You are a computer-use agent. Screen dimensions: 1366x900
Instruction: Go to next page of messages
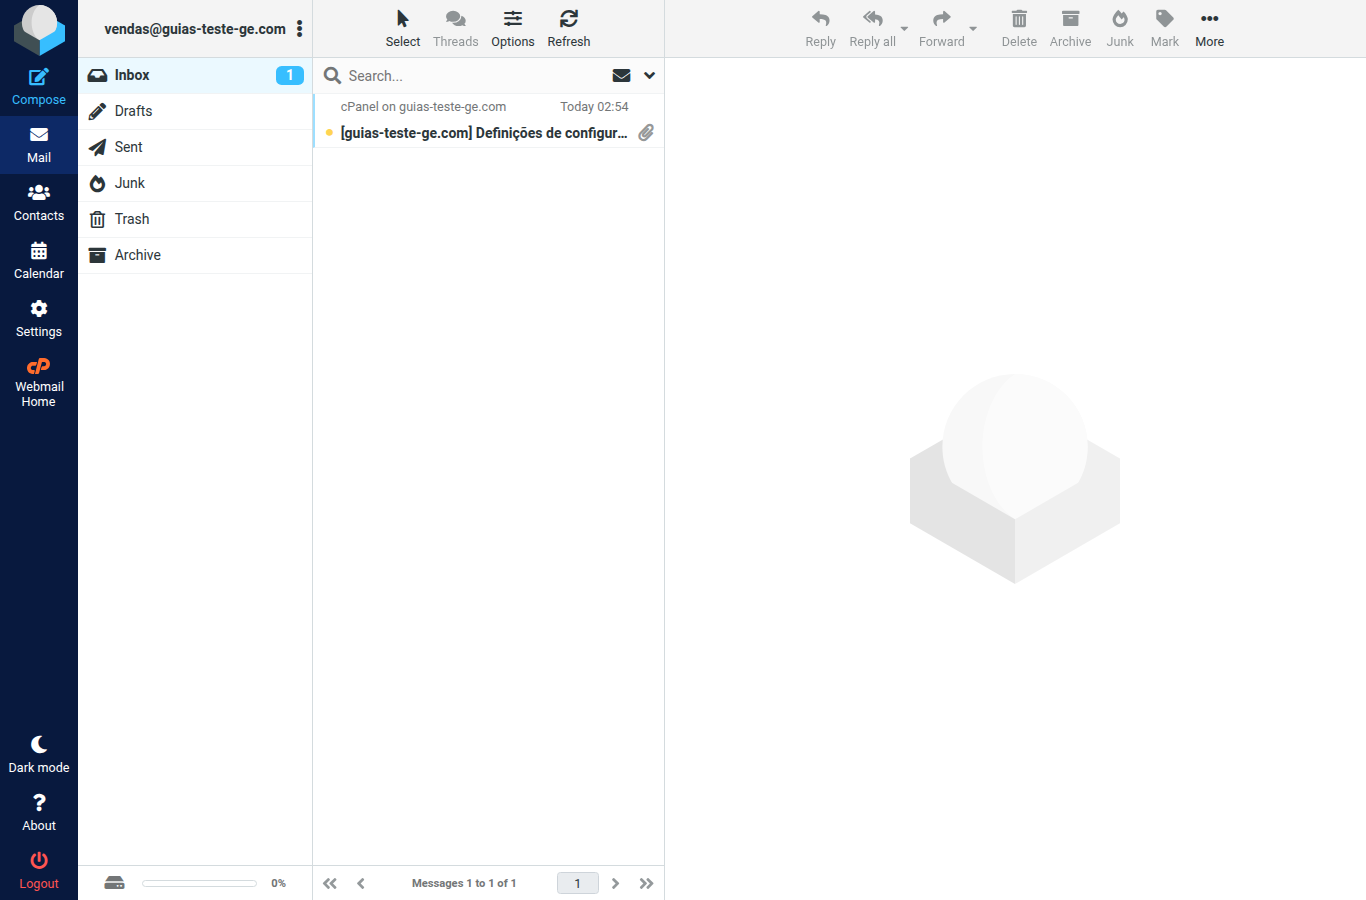[616, 883]
